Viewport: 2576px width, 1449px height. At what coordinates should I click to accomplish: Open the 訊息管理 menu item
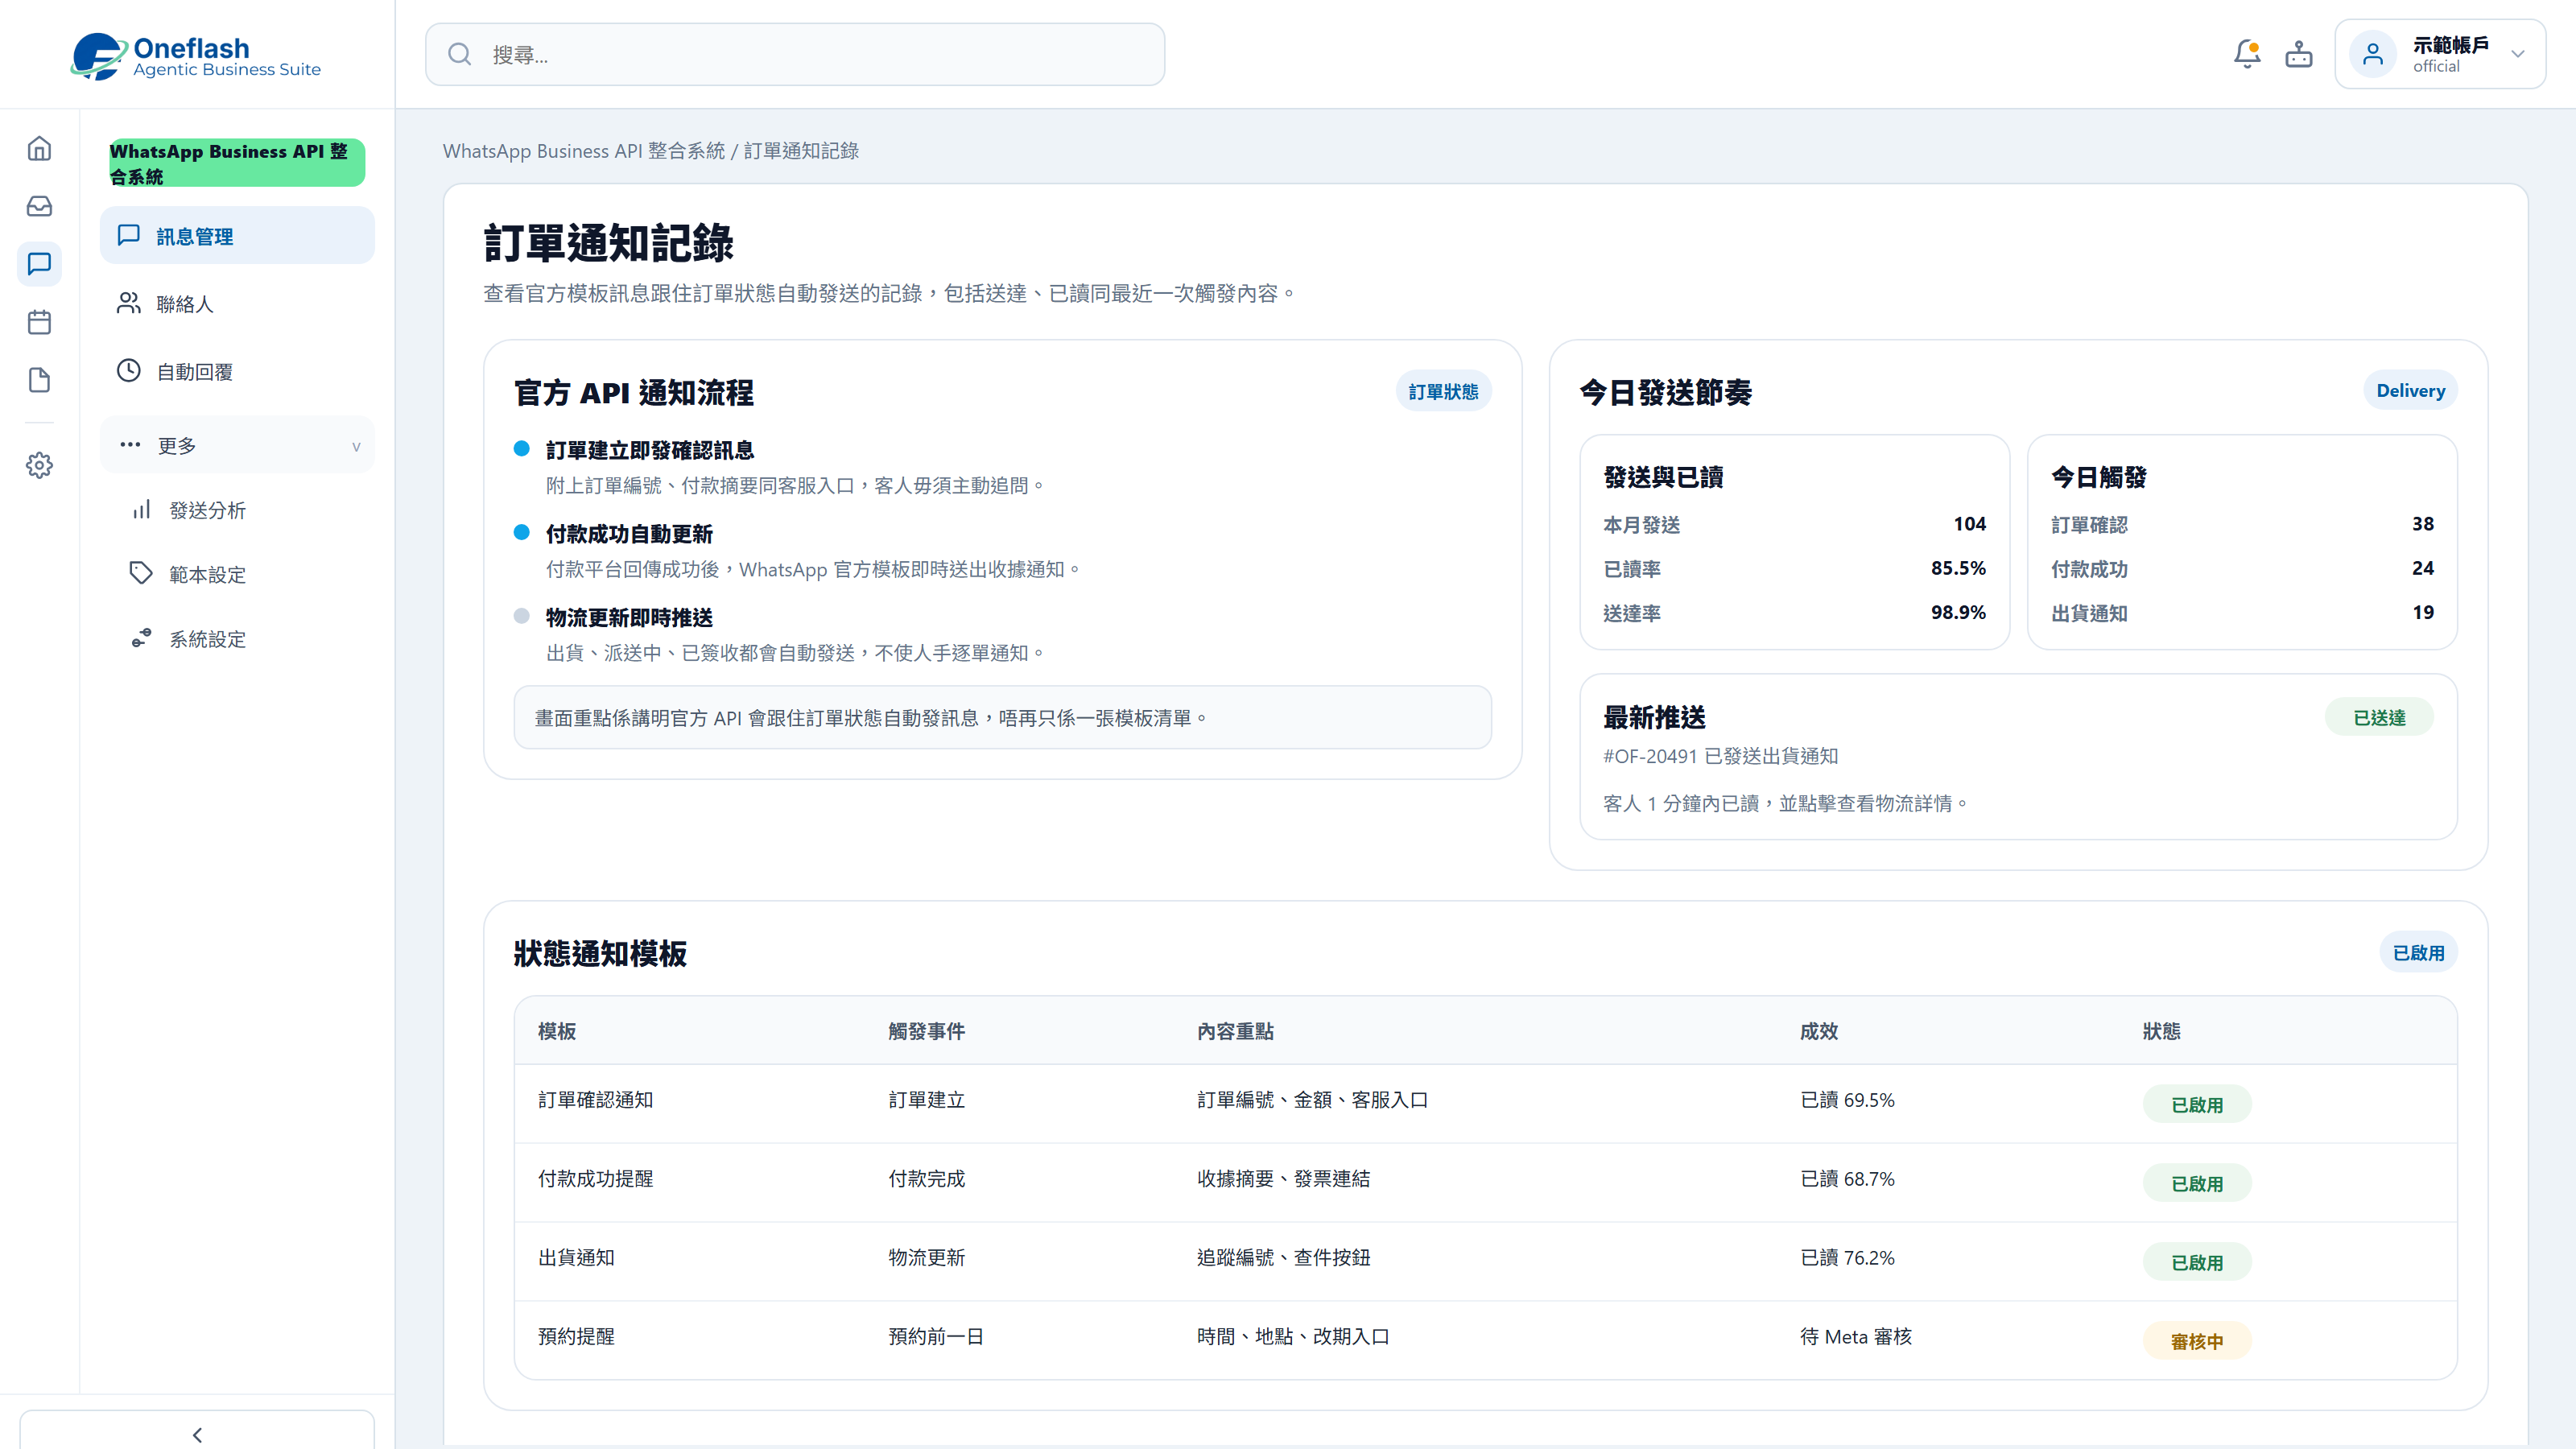click(x=237, y=236)
